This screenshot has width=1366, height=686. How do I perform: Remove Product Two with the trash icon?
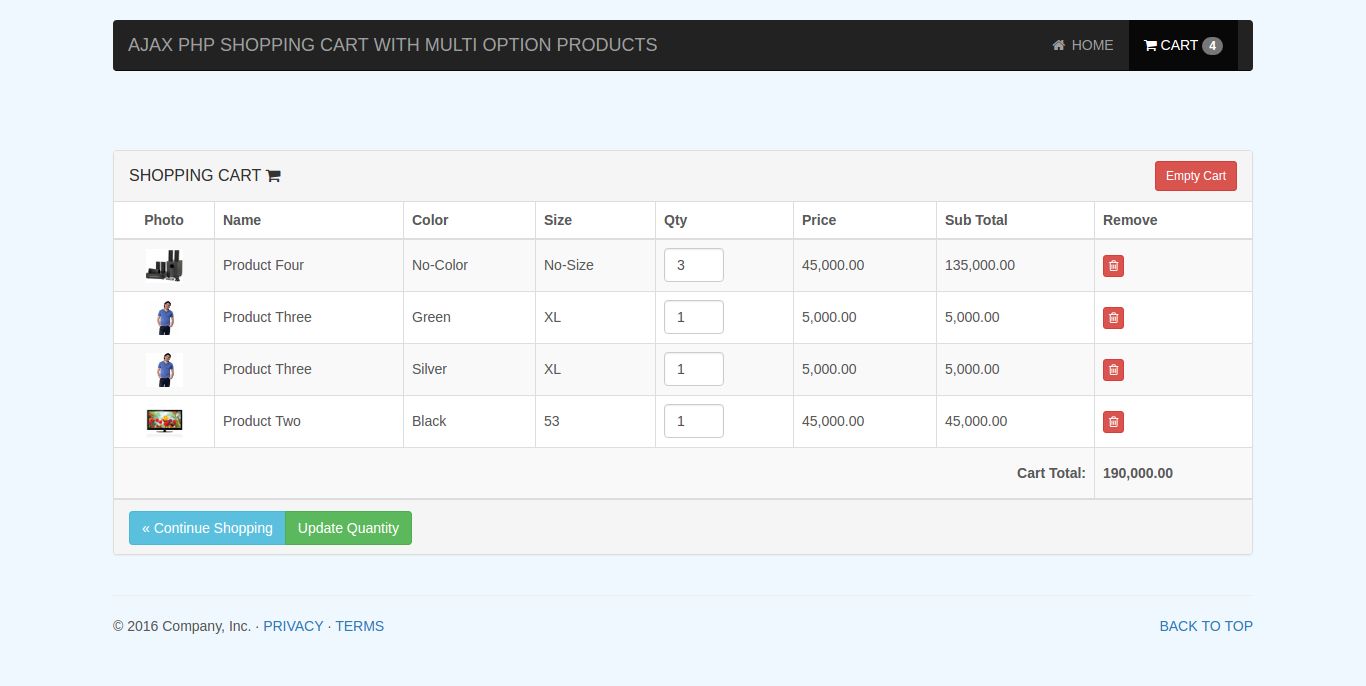[x=1113, y=422]
